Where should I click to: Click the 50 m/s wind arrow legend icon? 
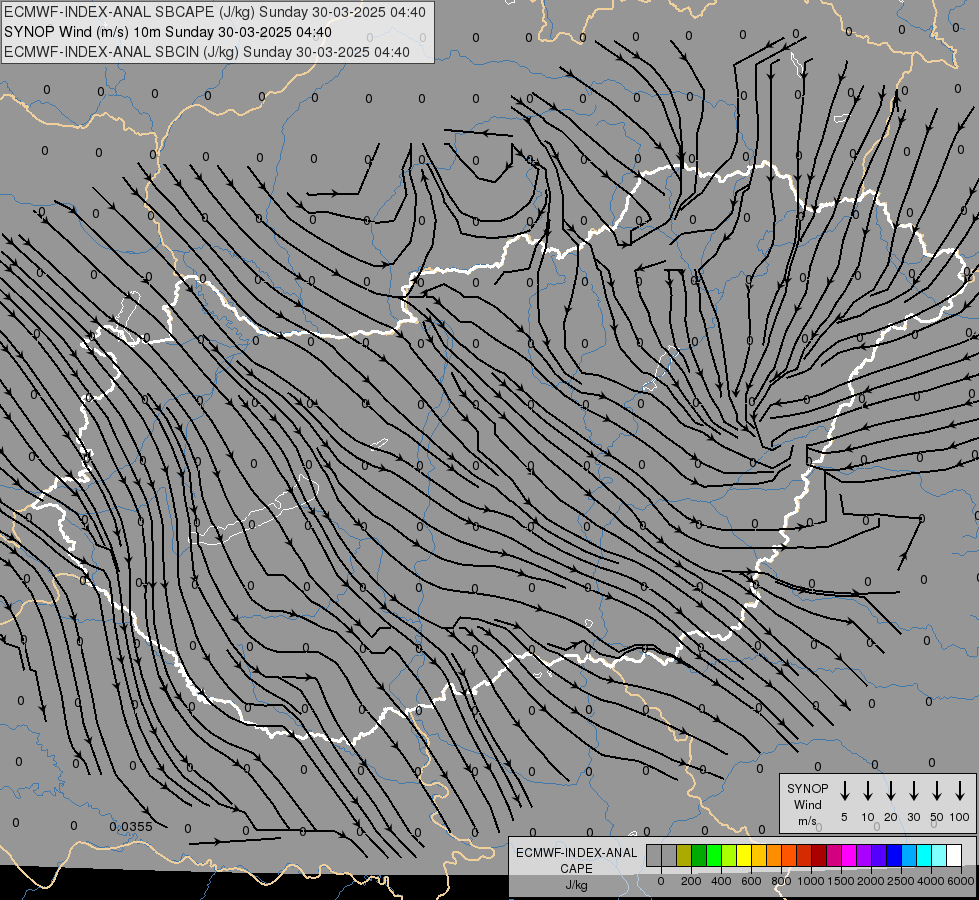(937, 790)
